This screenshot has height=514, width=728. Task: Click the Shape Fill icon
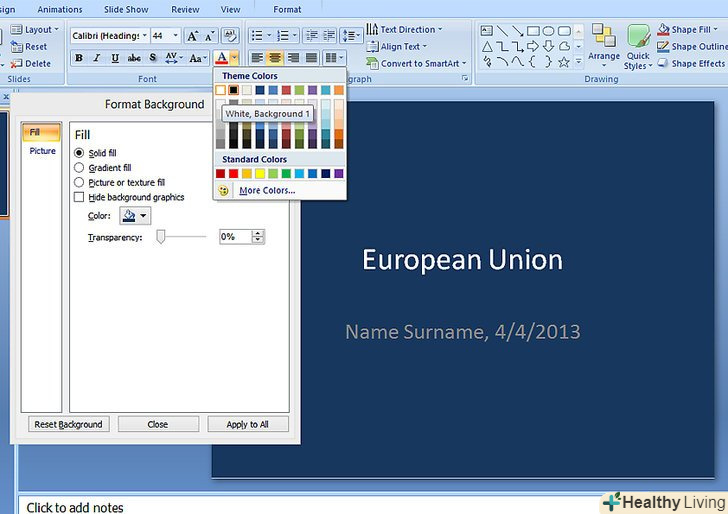click(663, 30)
